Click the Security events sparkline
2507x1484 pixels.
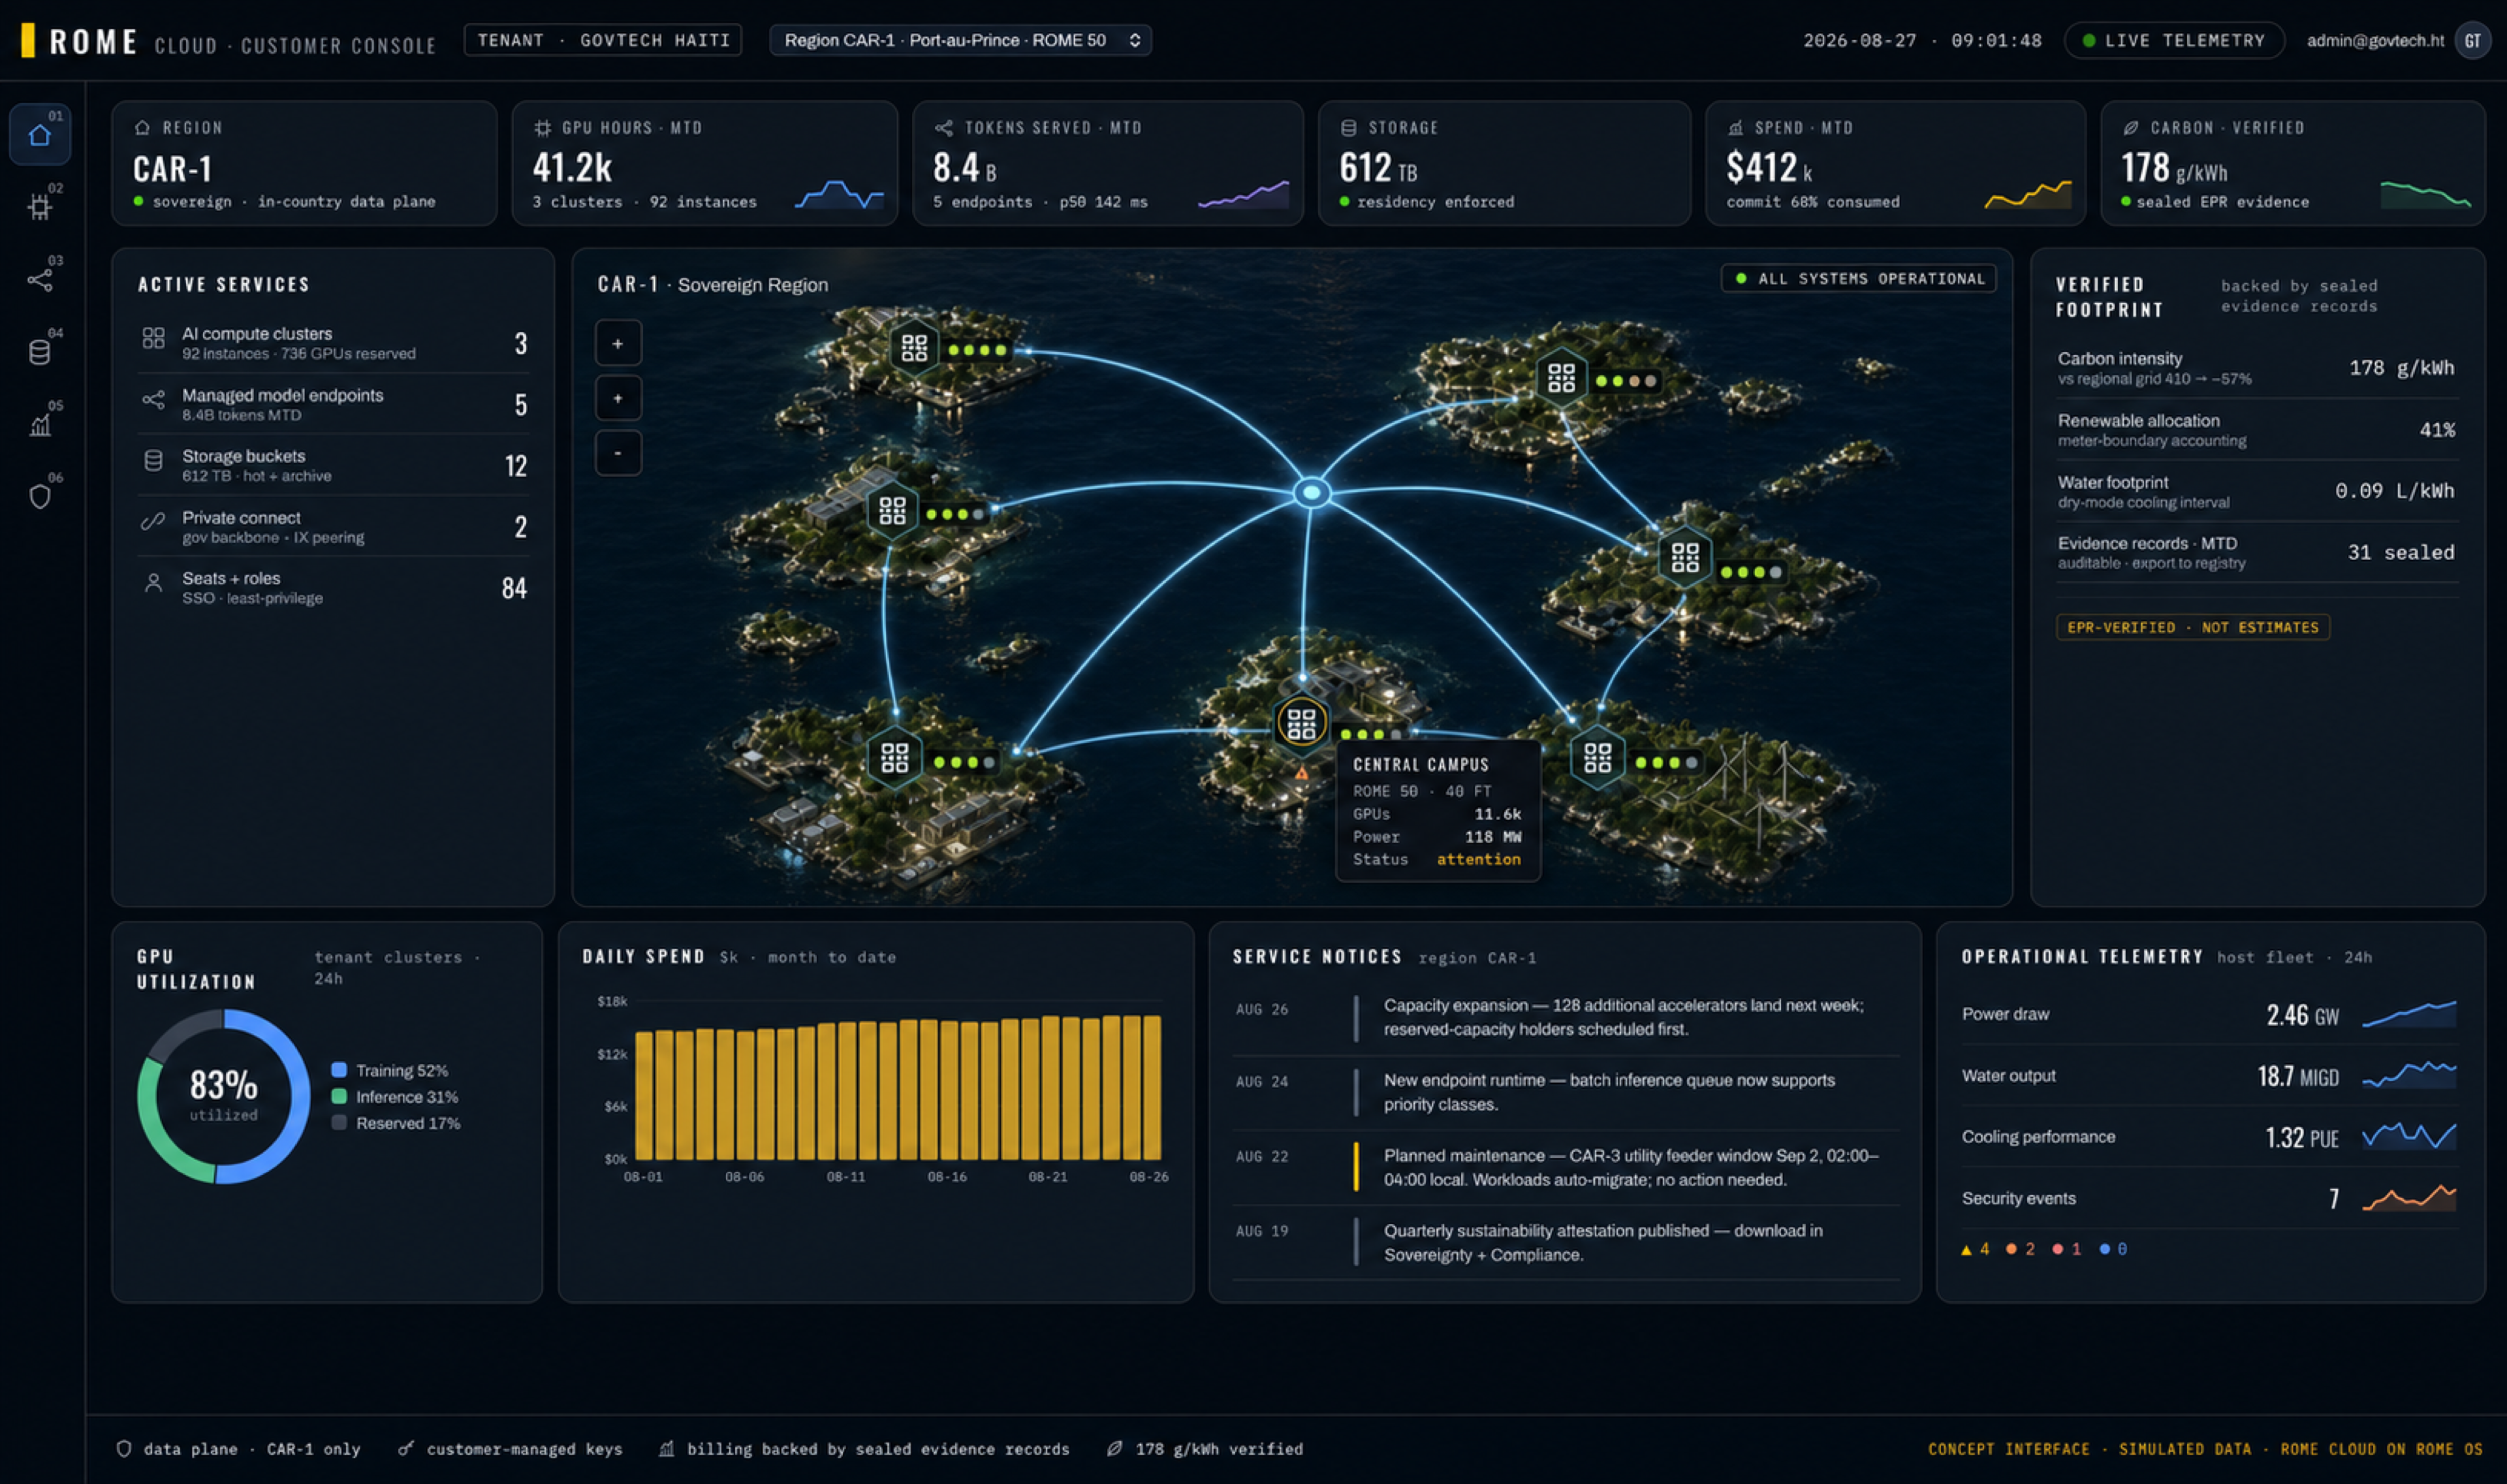point(2409,1198)
